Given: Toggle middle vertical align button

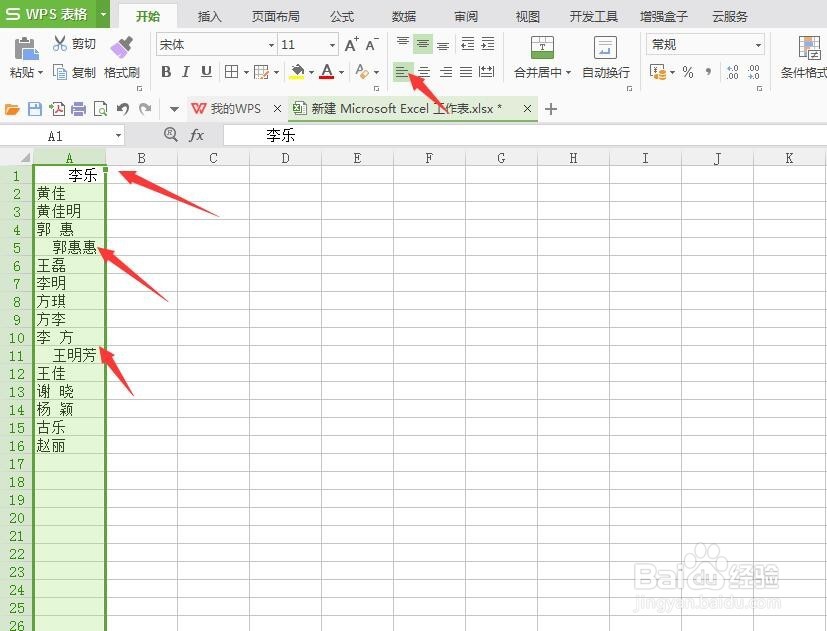Looking at the screenshot, I should pos(422,44).
